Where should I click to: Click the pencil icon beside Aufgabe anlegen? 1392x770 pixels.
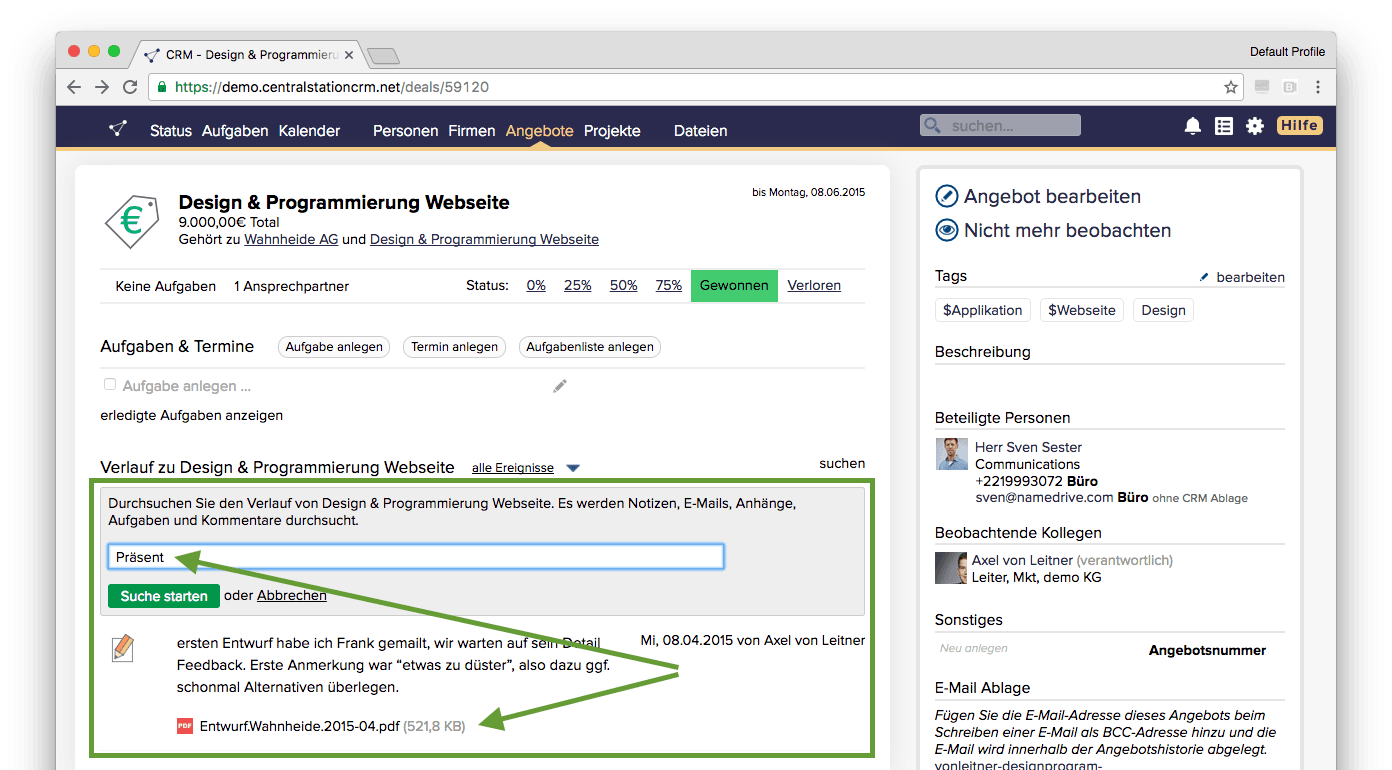(x=560, y=386)
